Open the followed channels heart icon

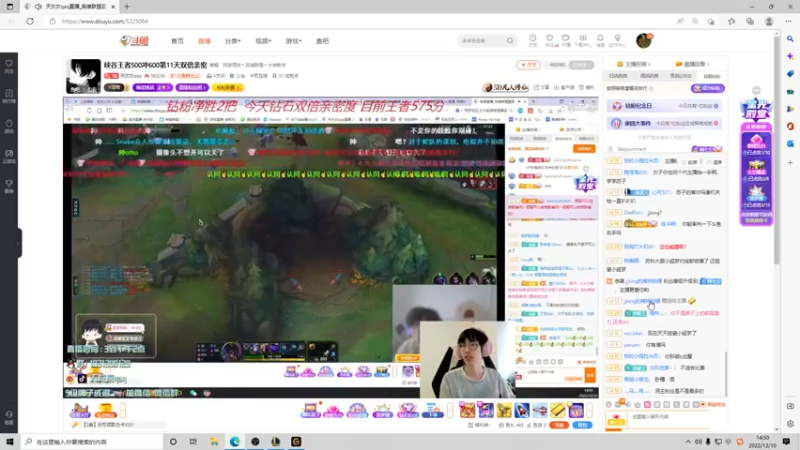(x=549, y=40)
